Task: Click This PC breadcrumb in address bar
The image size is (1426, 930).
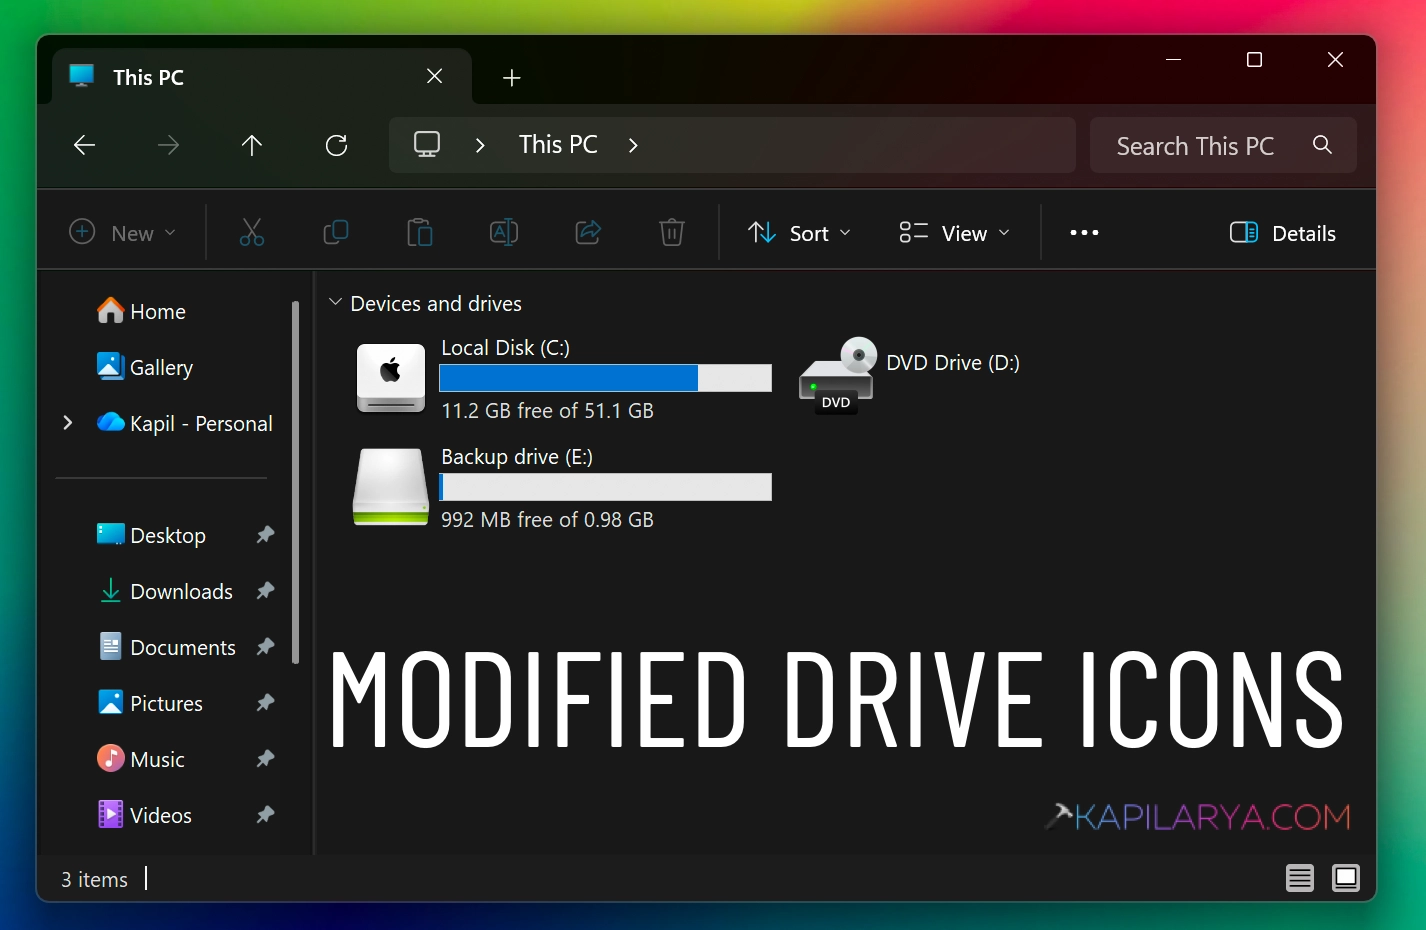Action: click(x=558, y=145)
